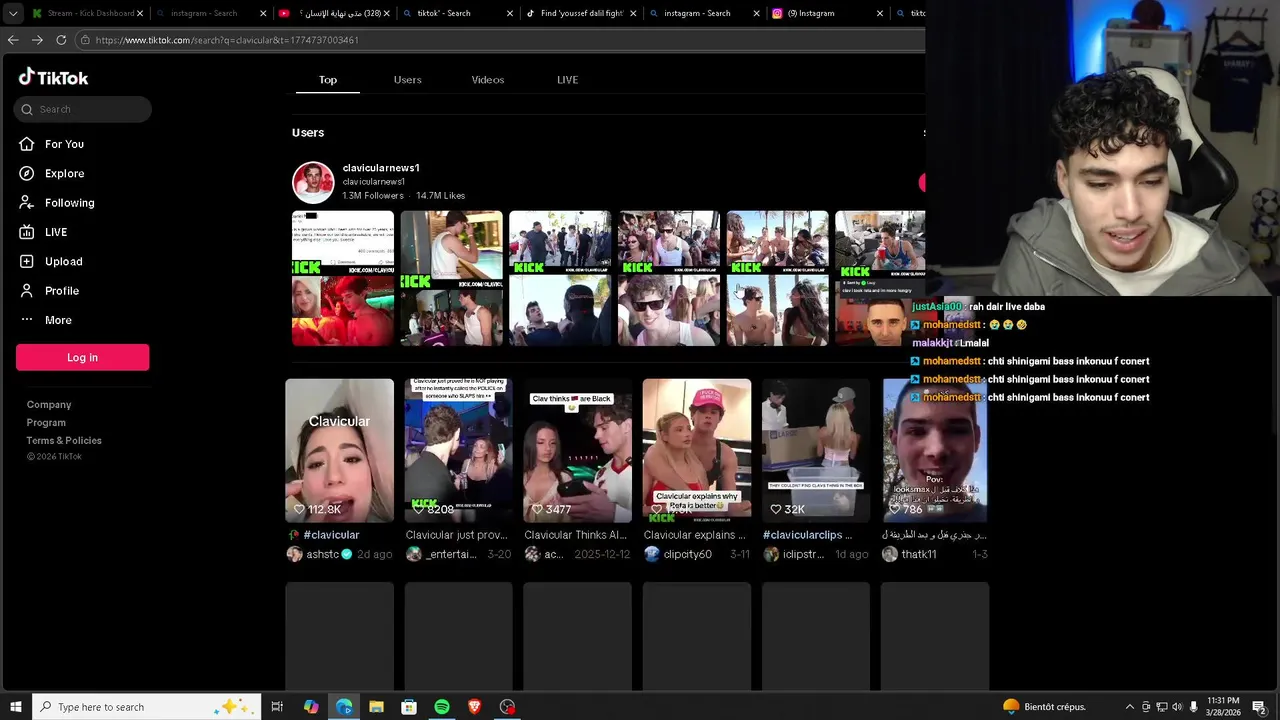This screenshot has width=1280, height=720.
Task: Open thatk11 creator profile link
Action: pyautogui.click(x=919, y=554)
